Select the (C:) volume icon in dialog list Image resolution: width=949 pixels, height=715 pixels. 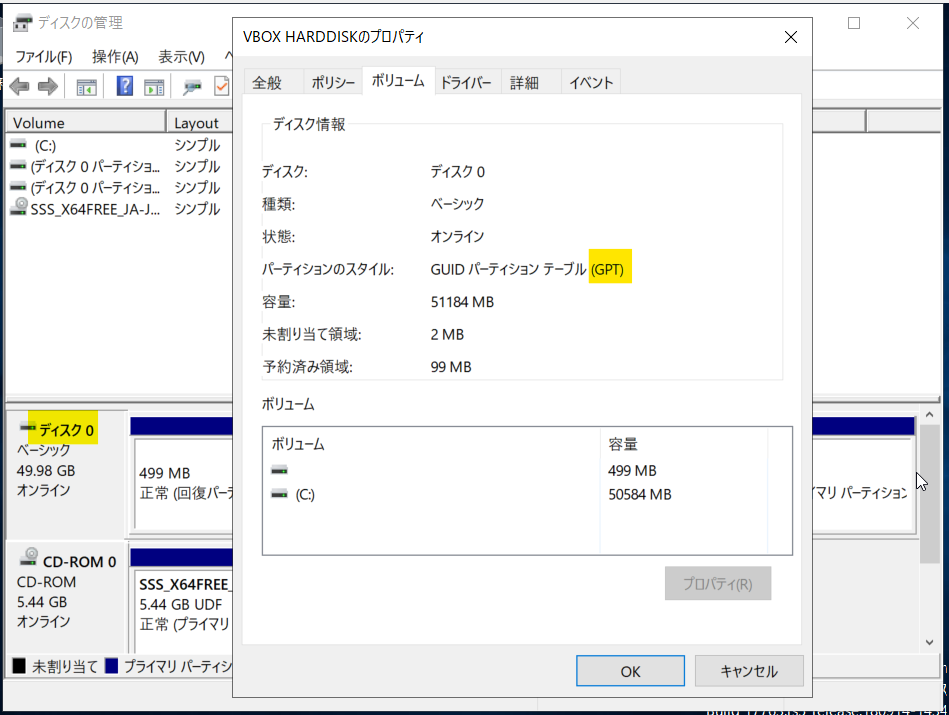279,494
